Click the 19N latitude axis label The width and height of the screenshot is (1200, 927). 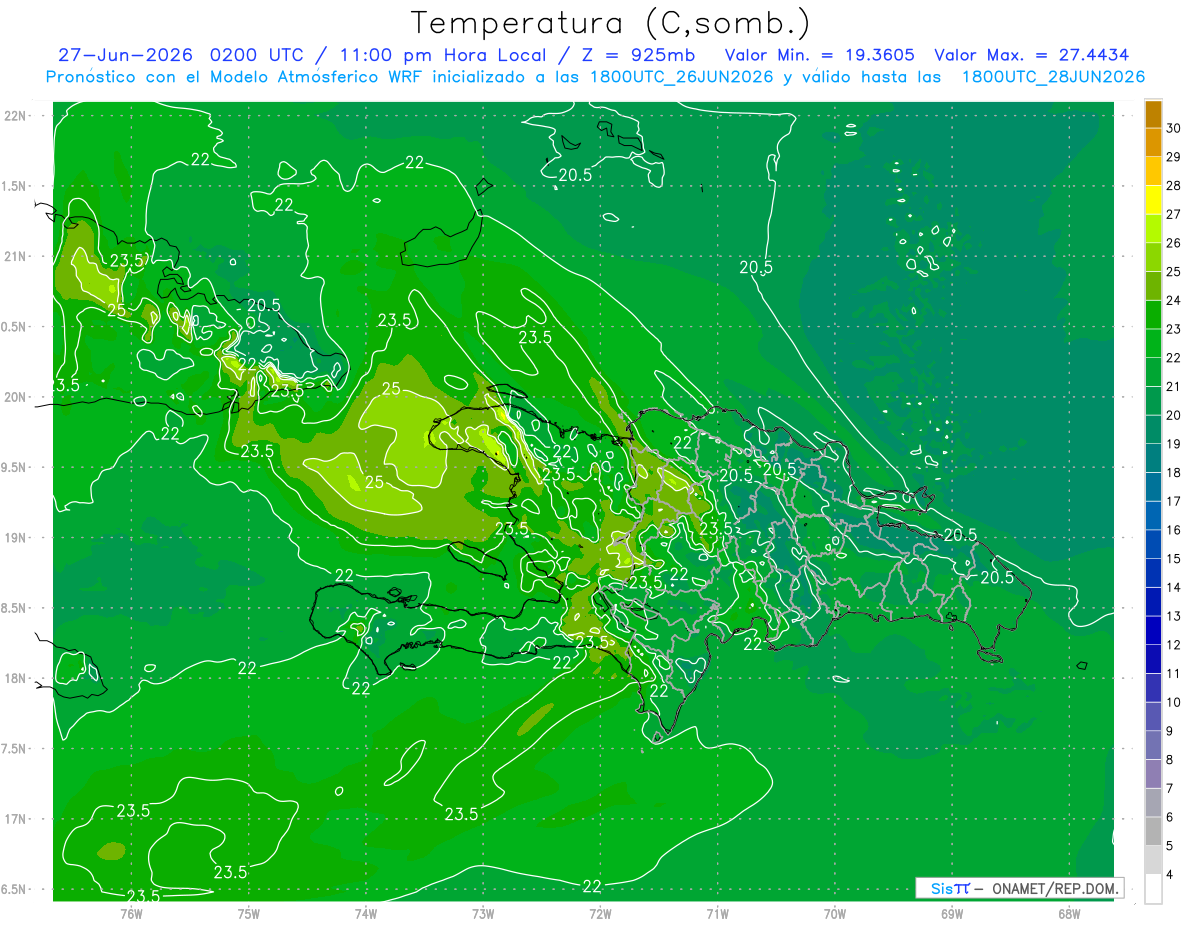click(x=16, y=537)
